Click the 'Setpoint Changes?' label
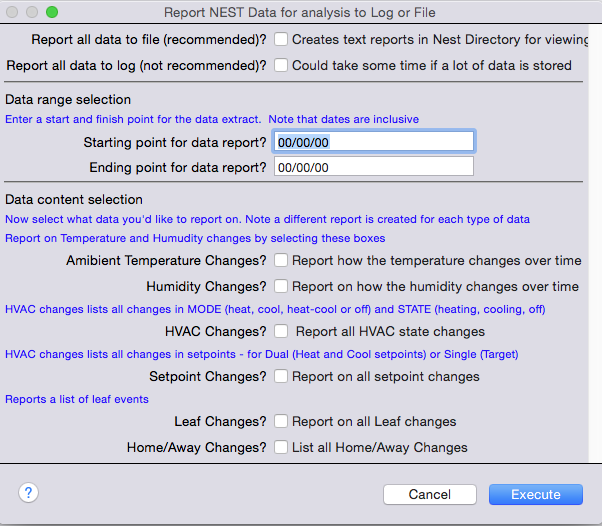The image size is (602, 526). pyautogui.click(x=208, y=377)
